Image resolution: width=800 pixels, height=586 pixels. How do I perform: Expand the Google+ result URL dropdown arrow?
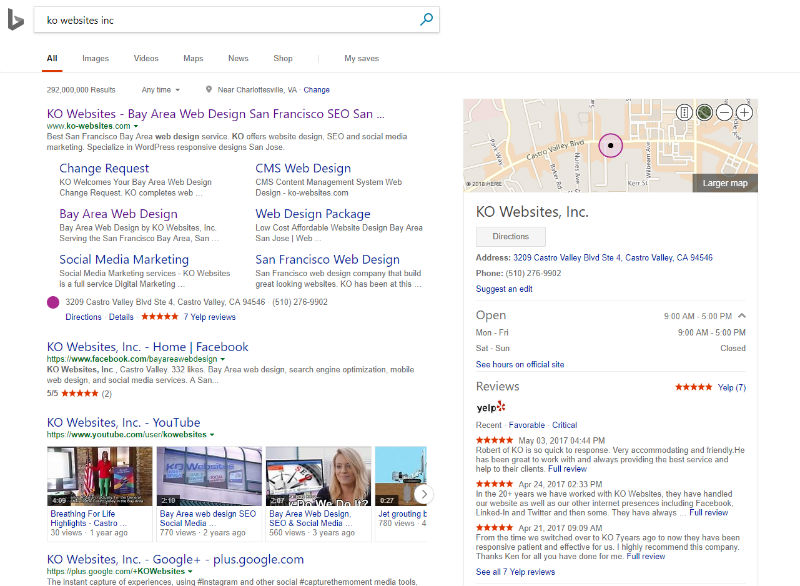click(x=190, y=571)
